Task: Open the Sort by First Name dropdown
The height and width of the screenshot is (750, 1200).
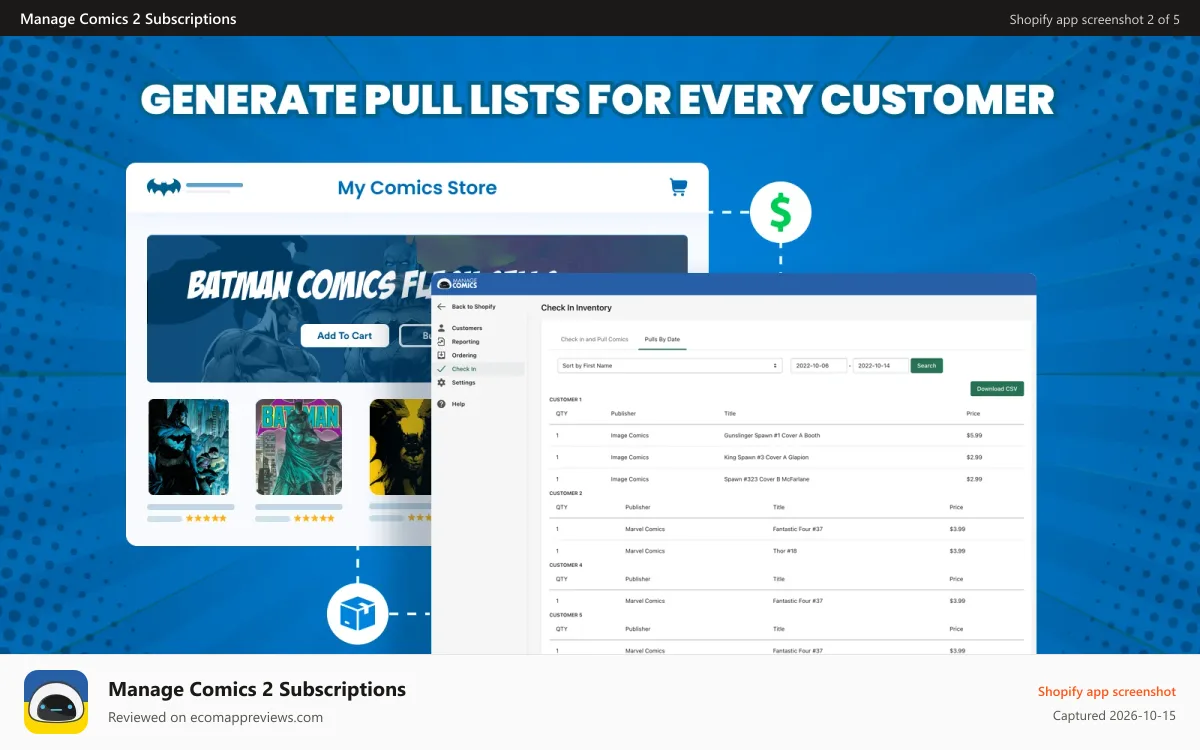Action: [669, 366]
